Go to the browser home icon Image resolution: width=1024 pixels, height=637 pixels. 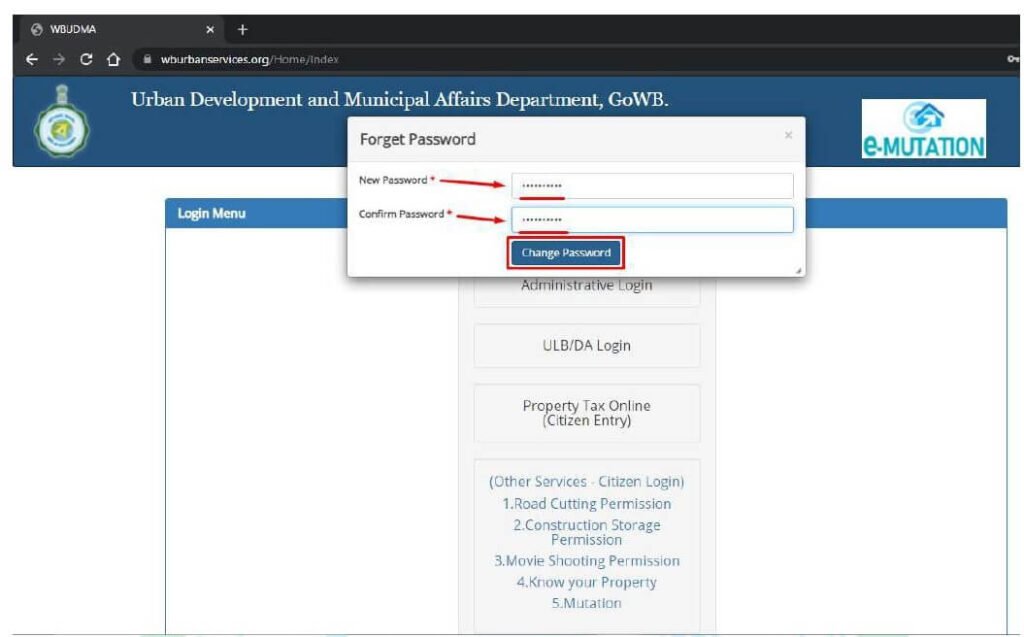tap(113, 59)
